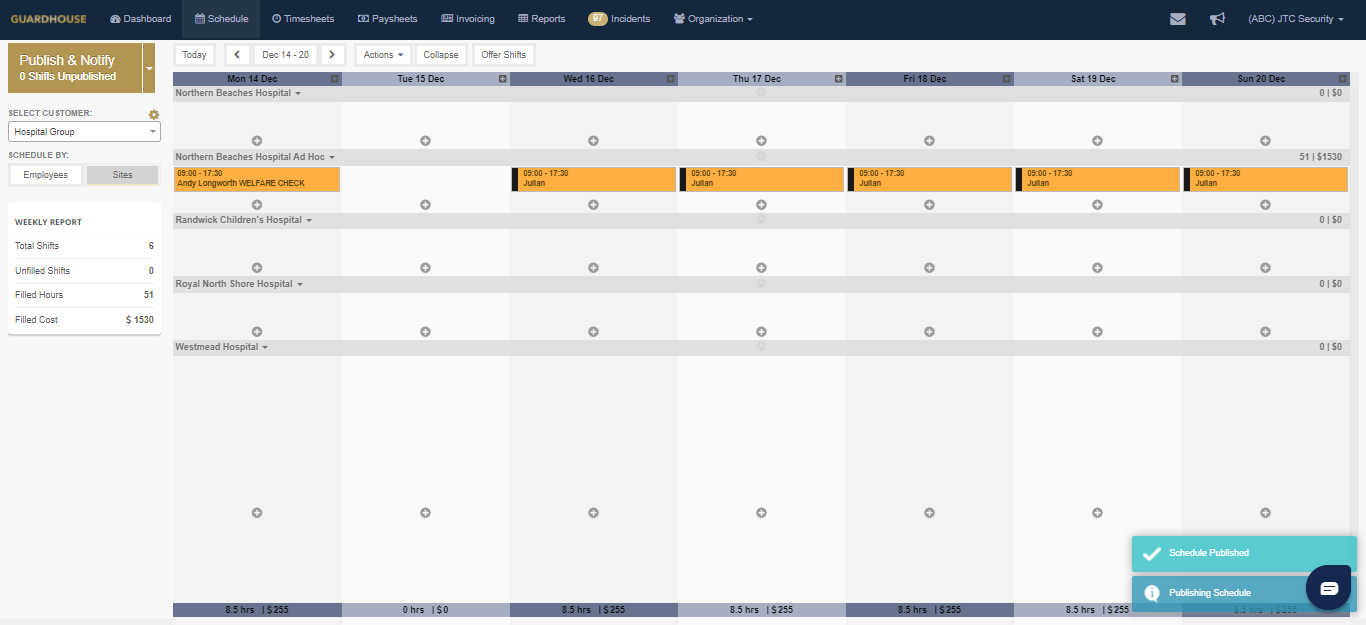
Task: Open Julian's shift on Thu 17 Dec
Action: pos(762,179)
